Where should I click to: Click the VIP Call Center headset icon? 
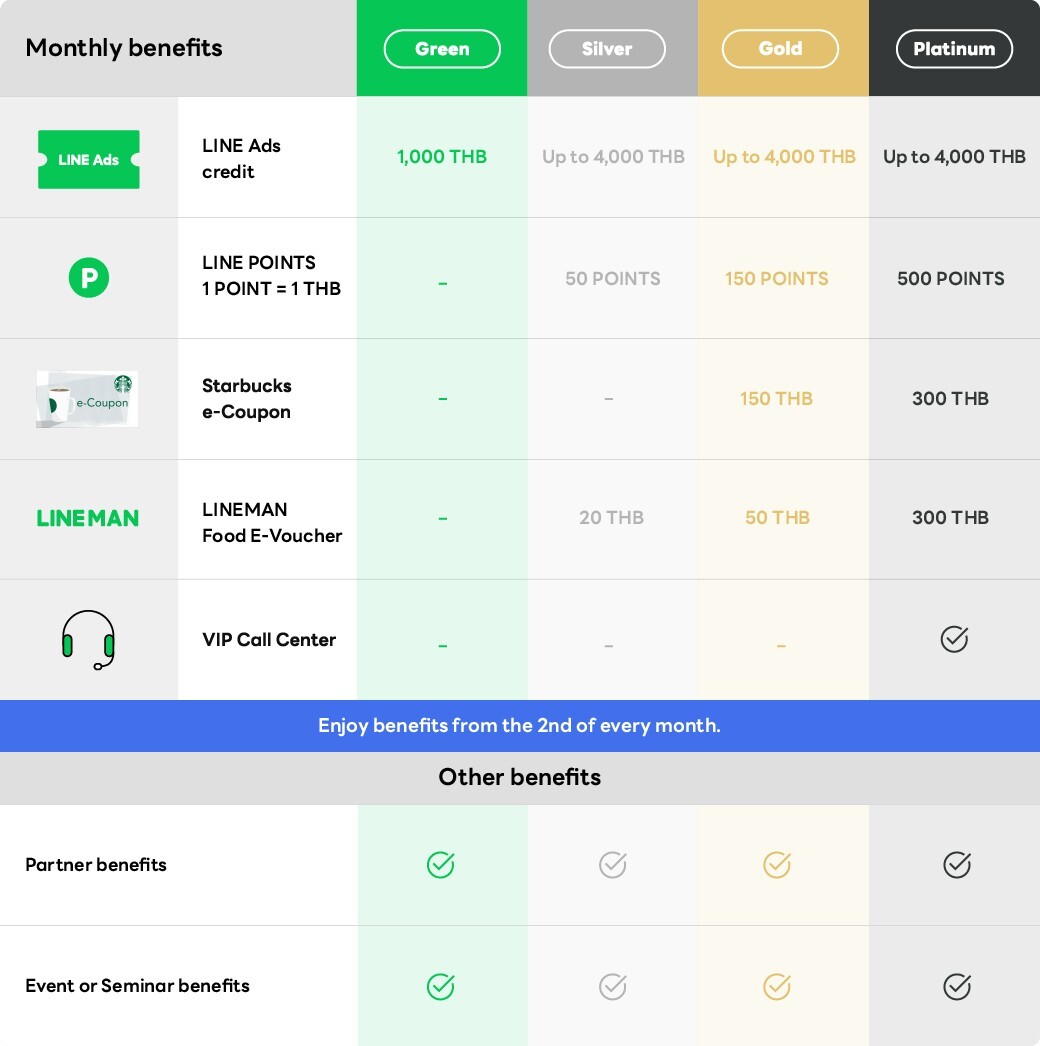pos(88,640)
